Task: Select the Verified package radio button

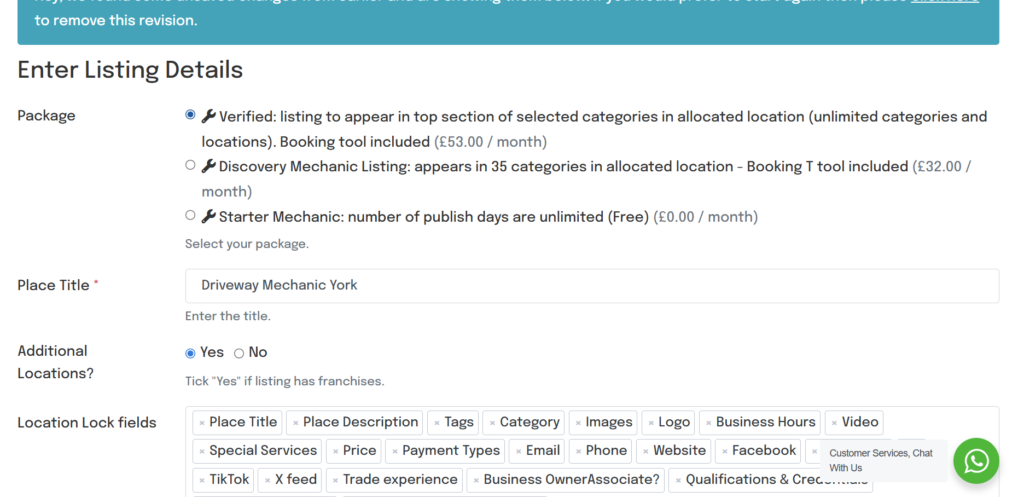Action: pos(190,115)
